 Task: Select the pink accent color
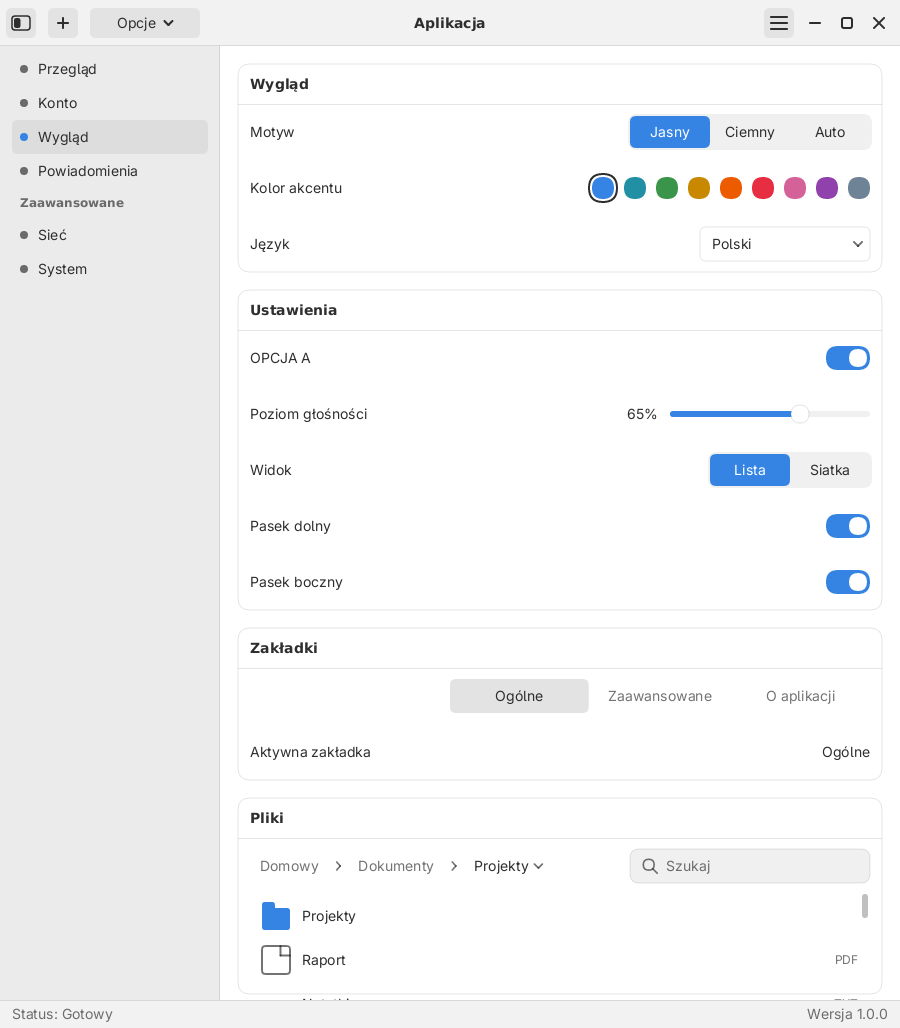(795, 188)
